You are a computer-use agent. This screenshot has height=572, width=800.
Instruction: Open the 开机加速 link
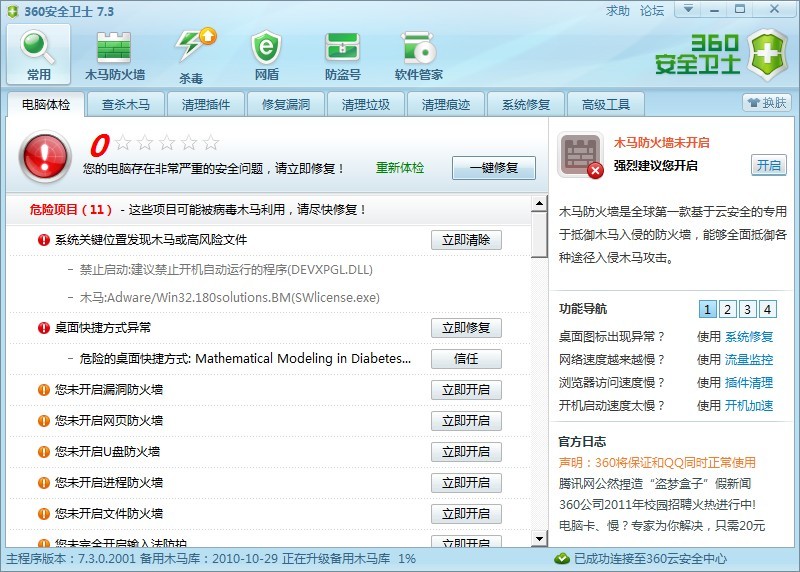coord(749,406)
